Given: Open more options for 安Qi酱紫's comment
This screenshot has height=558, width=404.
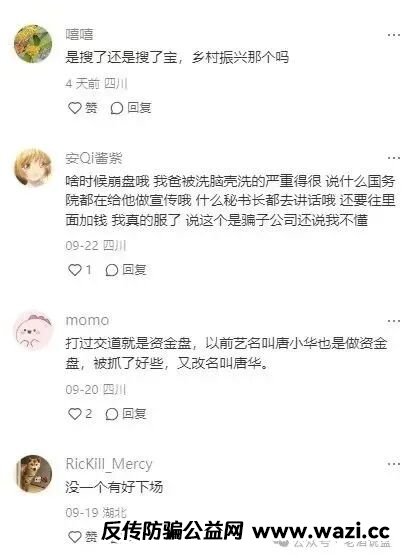Looking at the screenshot, I should point(394,158).
